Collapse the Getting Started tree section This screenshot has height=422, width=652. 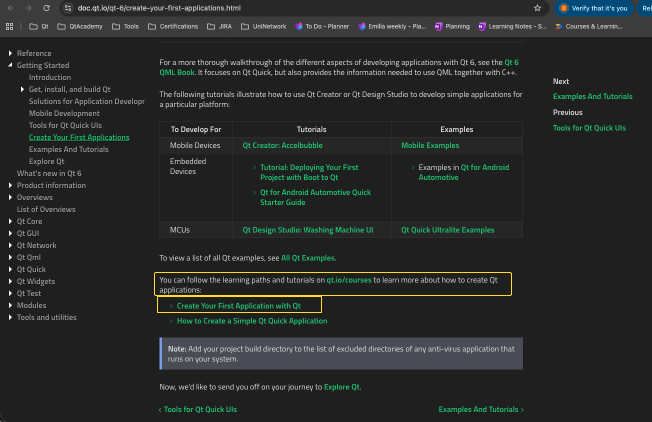pyautogui.click(x=11, y=65)
